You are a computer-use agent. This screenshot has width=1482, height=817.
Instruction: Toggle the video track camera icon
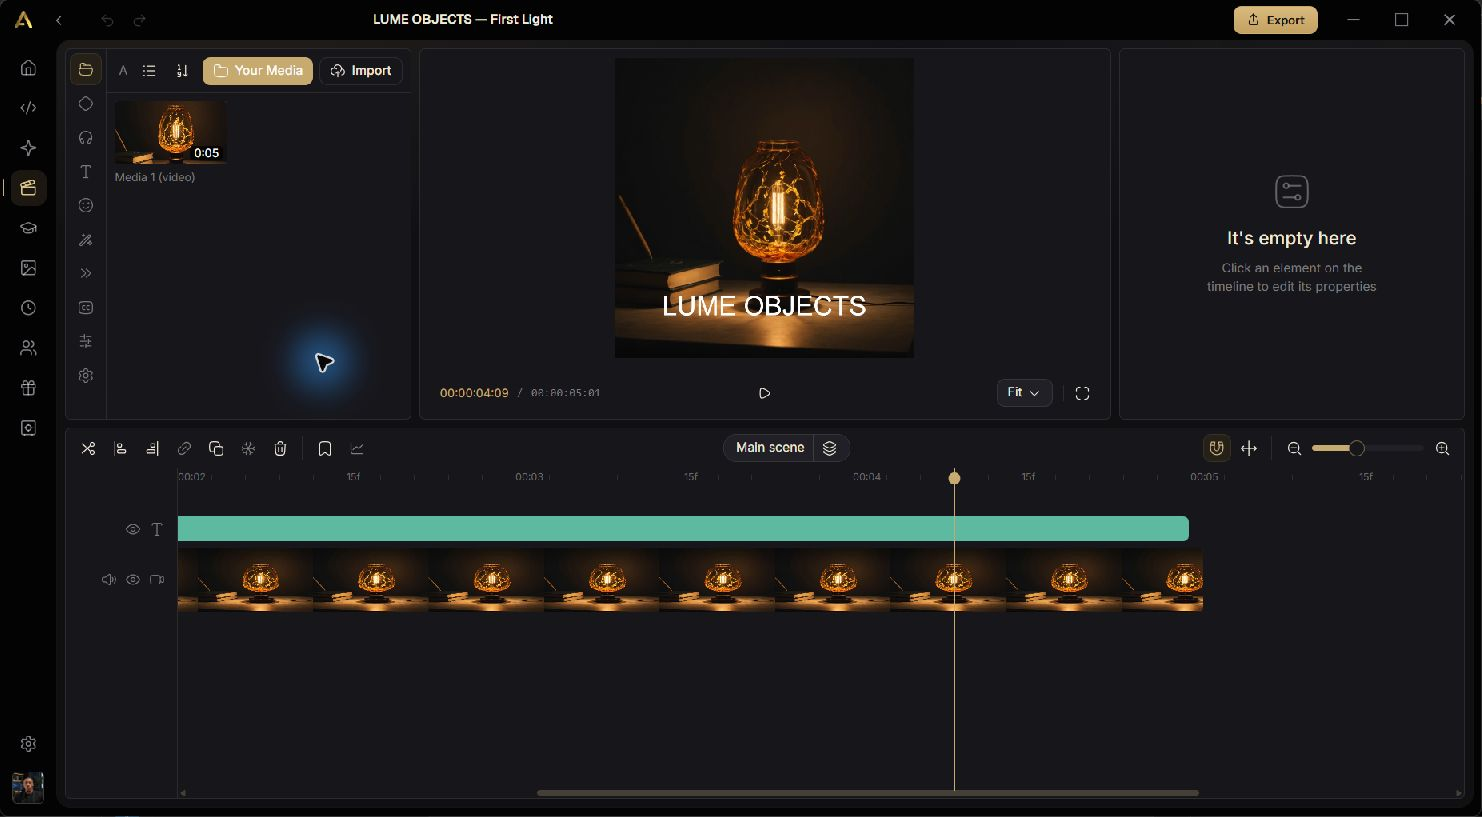pos(157,579)
